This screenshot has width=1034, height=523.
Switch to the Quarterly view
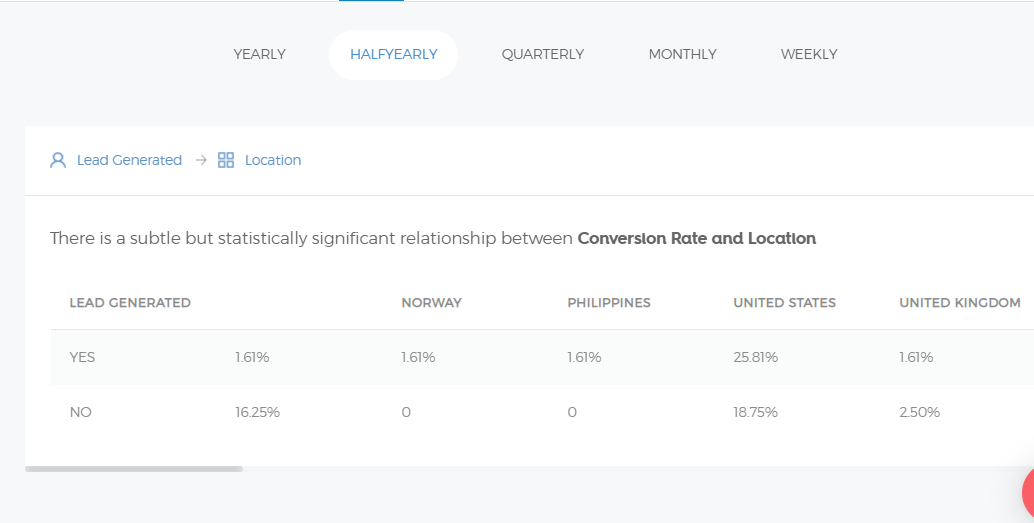[x=543, y=55]
